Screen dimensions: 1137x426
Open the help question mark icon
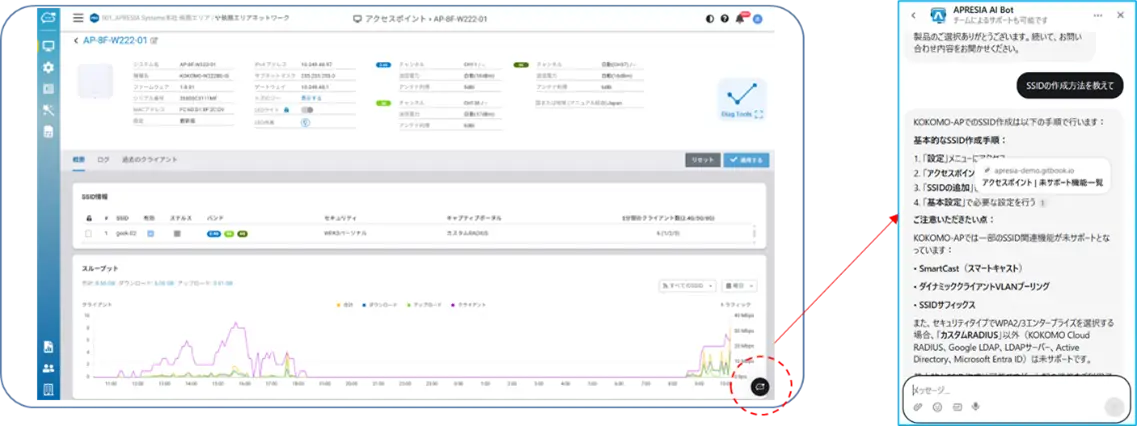coord(725,18)
